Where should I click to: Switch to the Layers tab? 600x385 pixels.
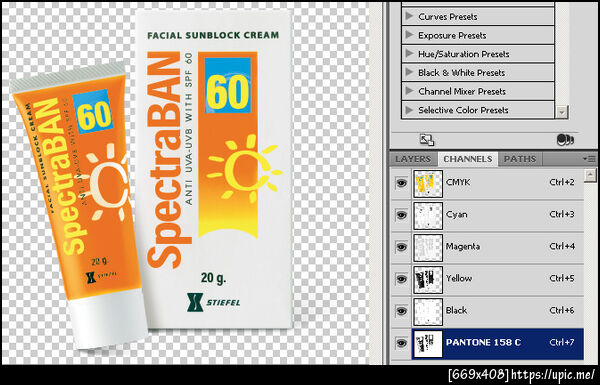coord(413,159)
